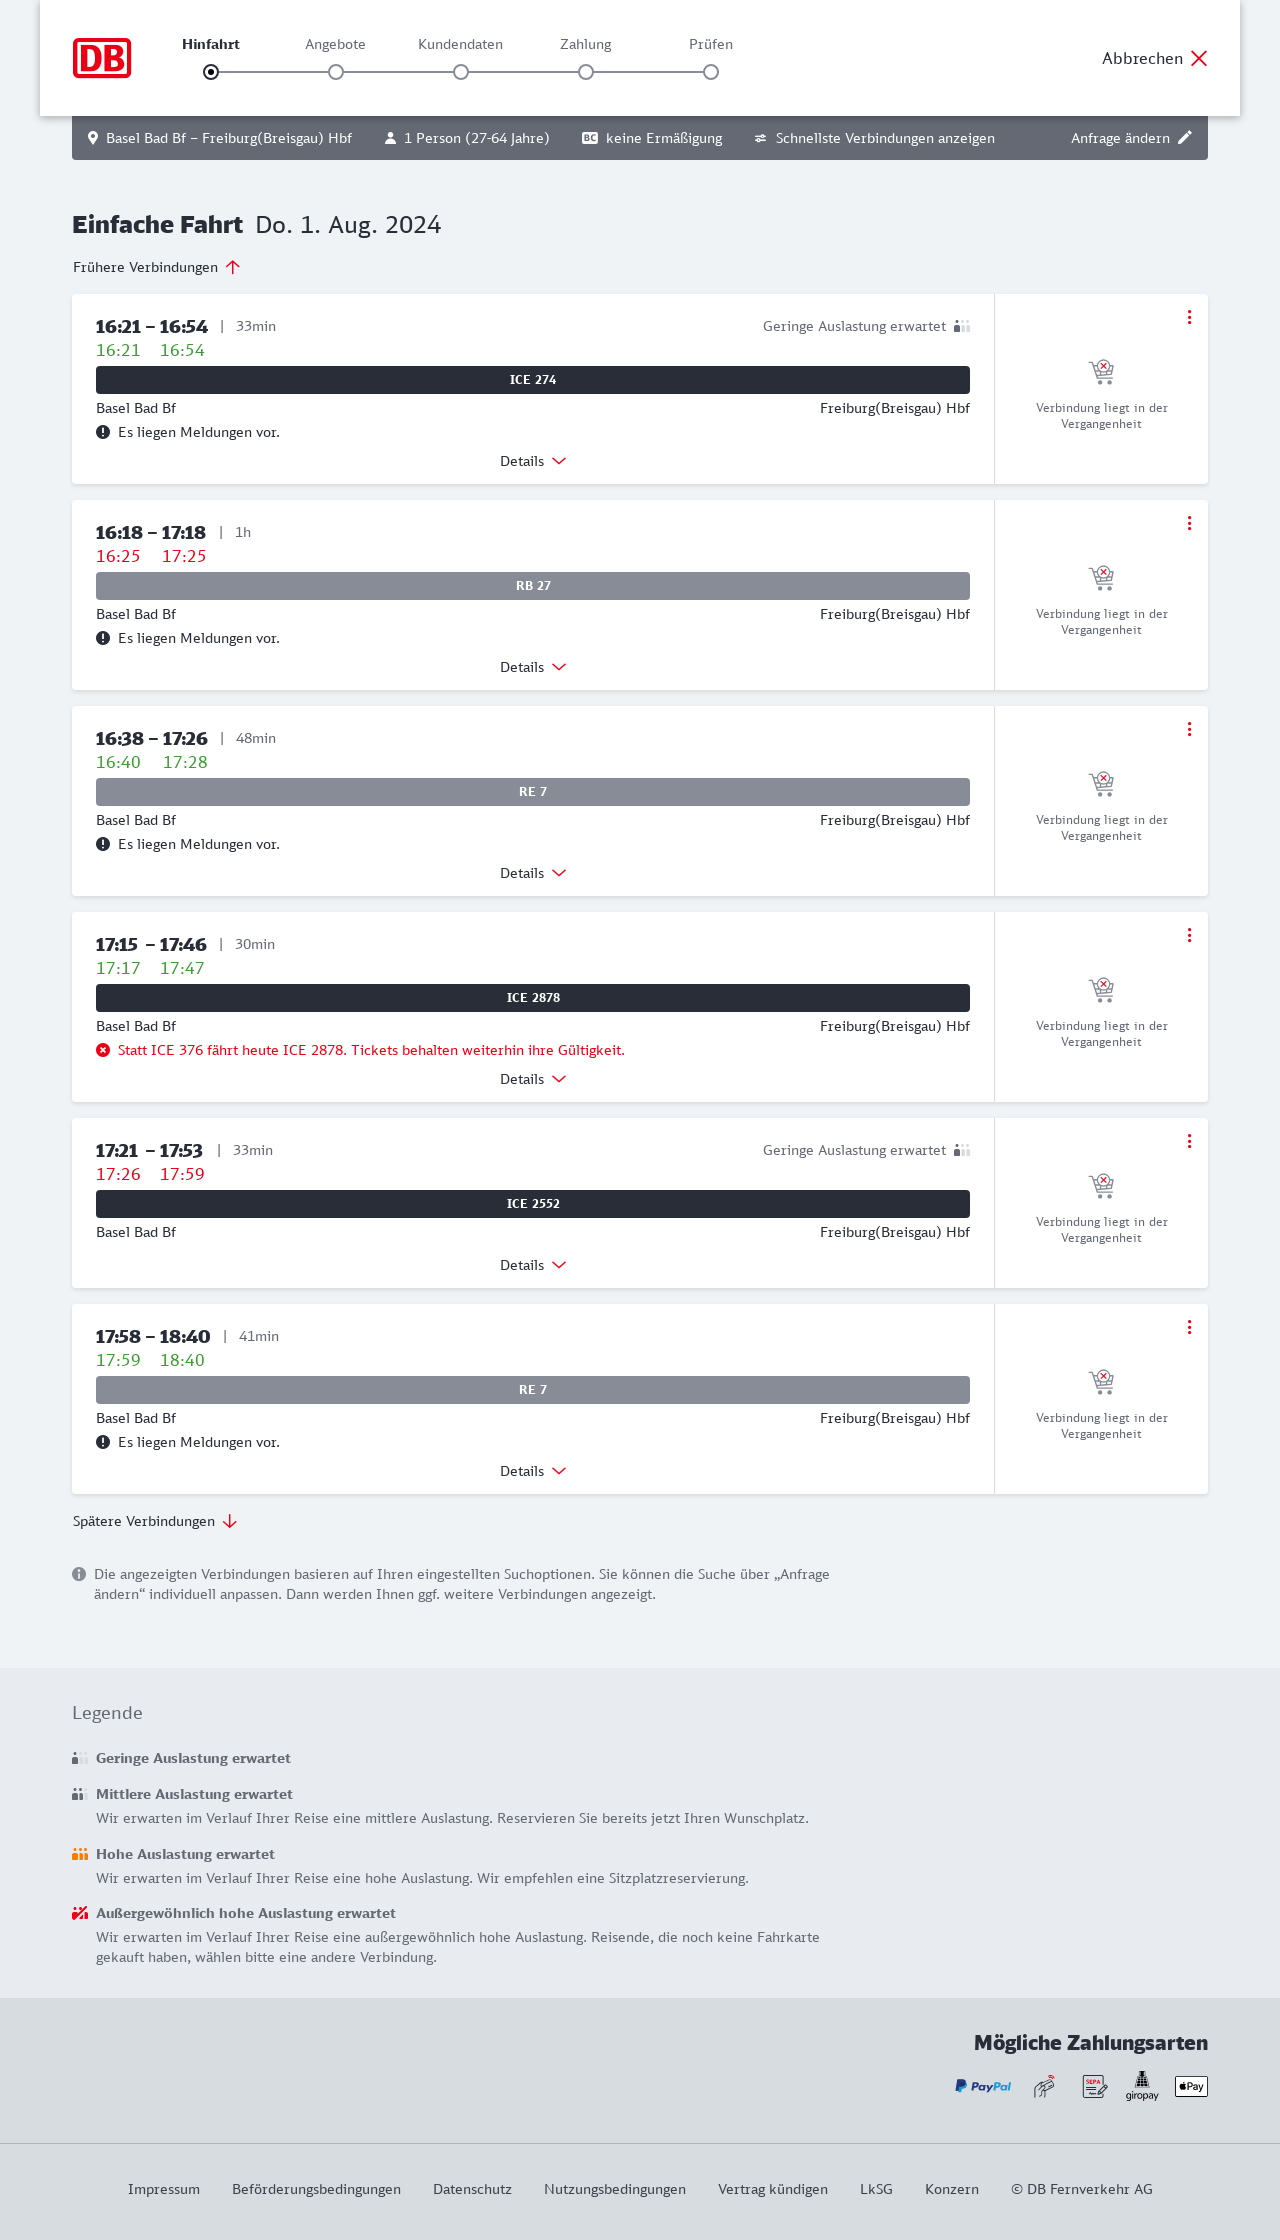The height and width of the screenshot is (2240, 1280).
Task: Open three-dot menu for ICE 2878 connection
Action: pos(1189,935)
